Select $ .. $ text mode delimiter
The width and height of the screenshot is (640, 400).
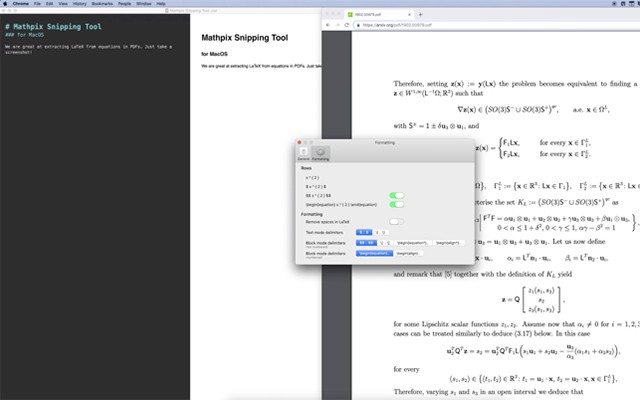364,232
